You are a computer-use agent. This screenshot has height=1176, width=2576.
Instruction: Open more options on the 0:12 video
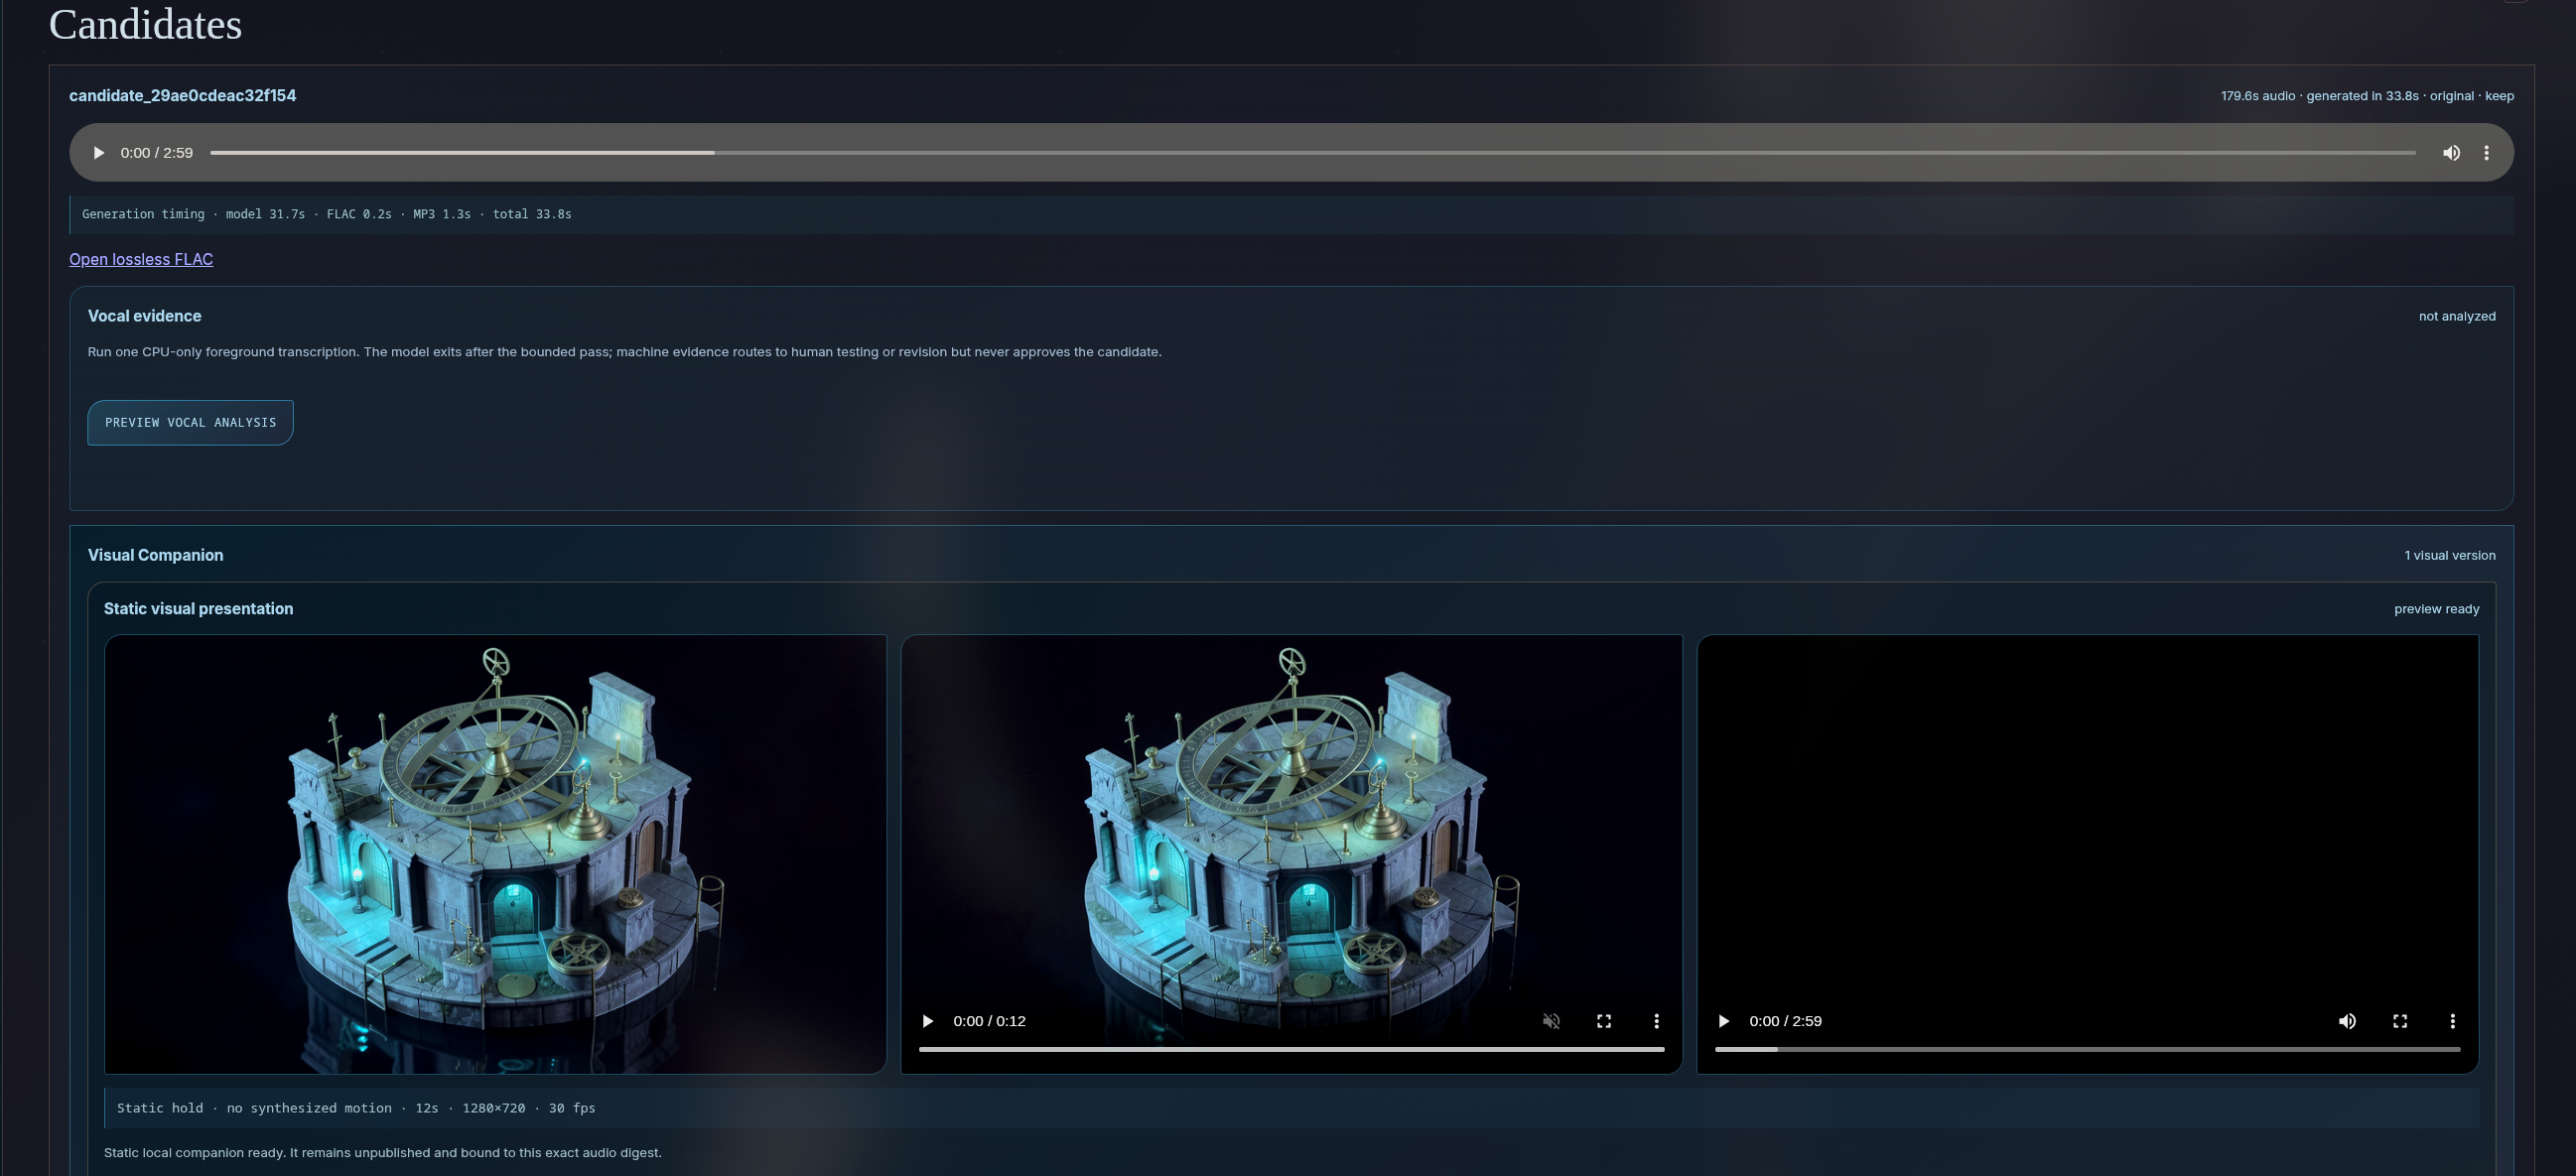(x=1656, y=1021)
